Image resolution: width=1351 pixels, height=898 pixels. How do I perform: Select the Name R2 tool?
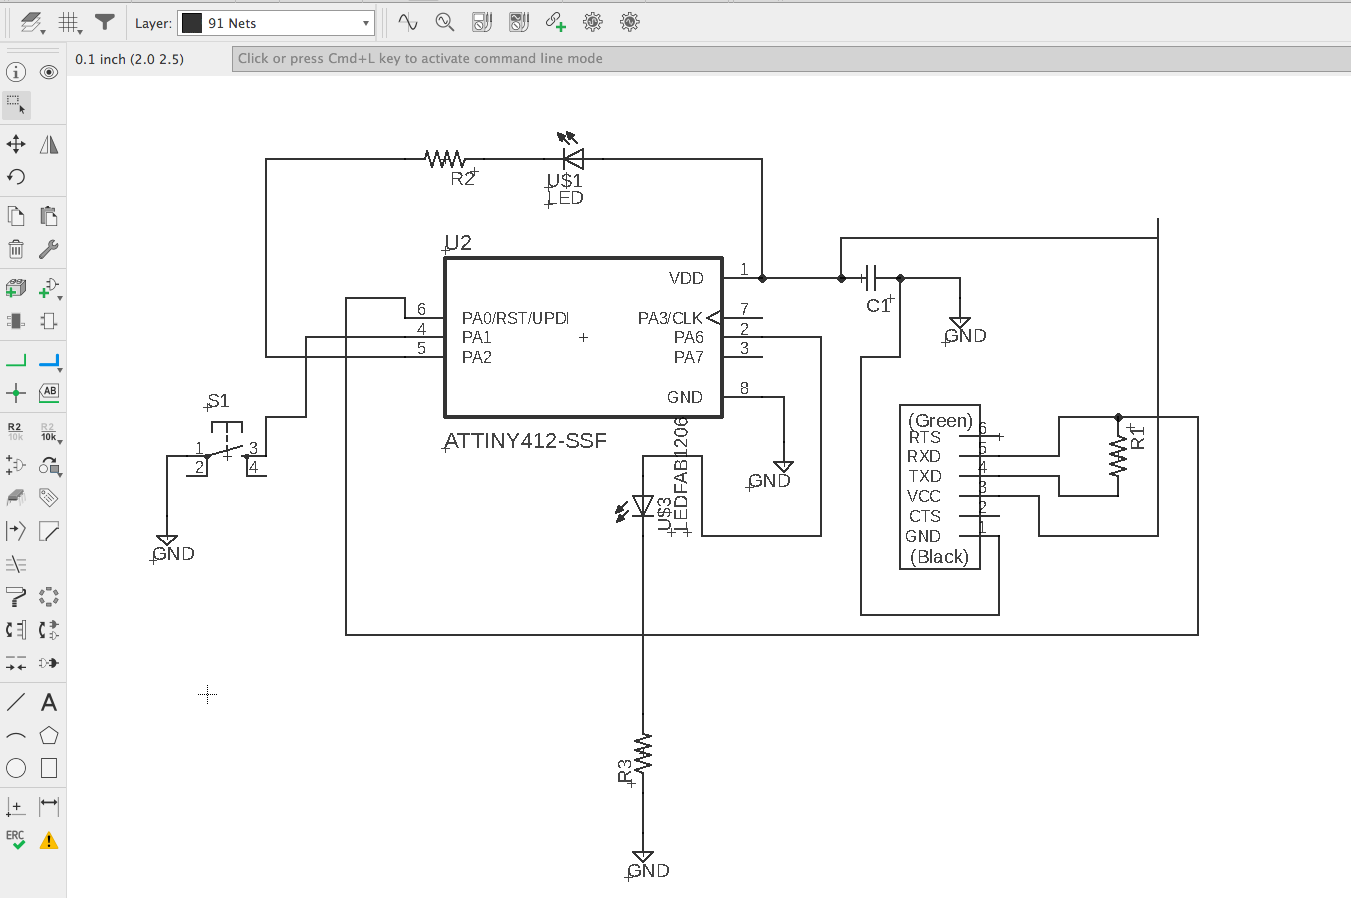click(16, 432)
